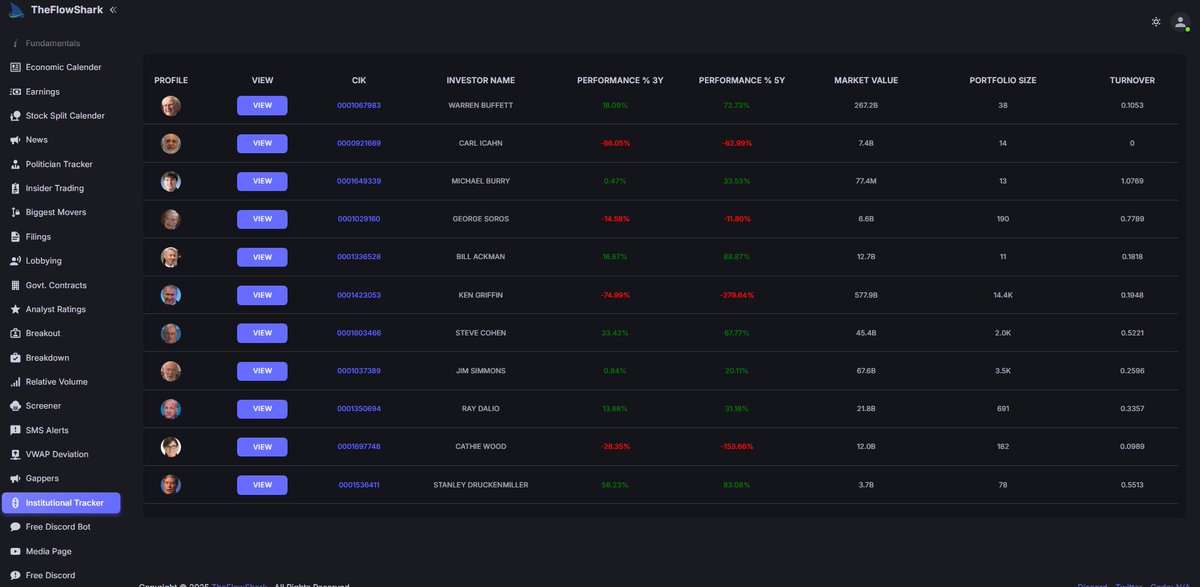This screenshot has height=587, width=1200.
Task: Click the Earnings money icon in sidebar
Action: click(x=15, y=92)
